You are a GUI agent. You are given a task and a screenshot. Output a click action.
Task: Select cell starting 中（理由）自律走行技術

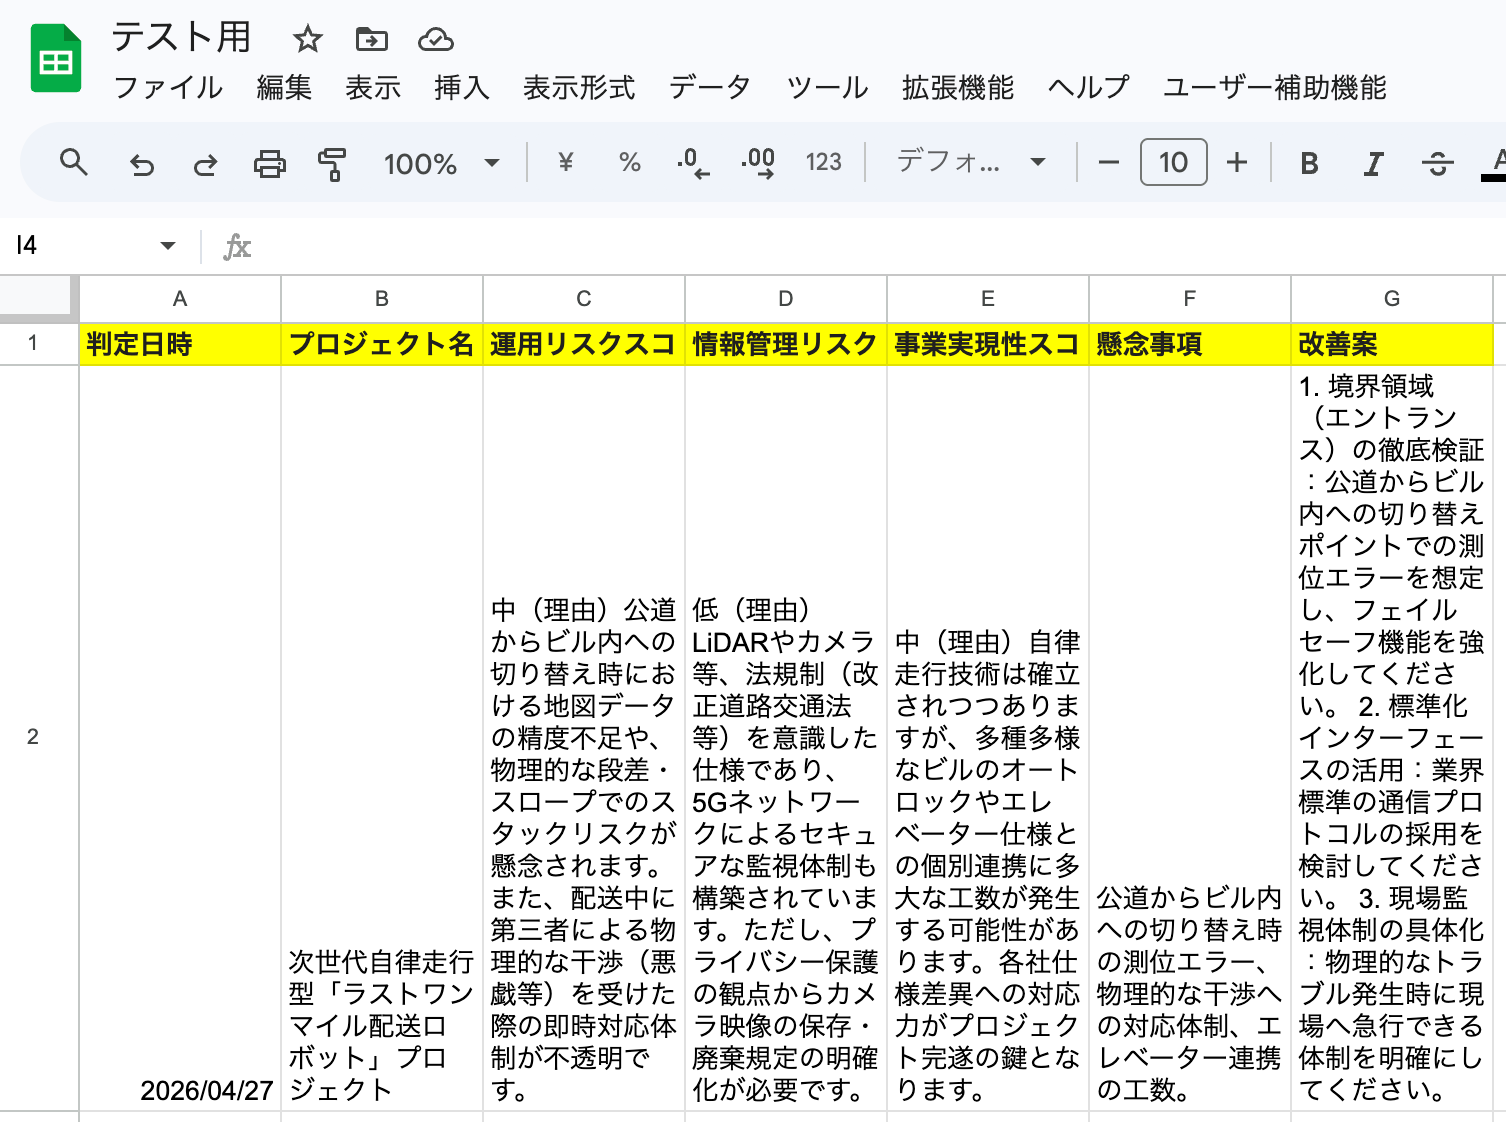point(988,737)
